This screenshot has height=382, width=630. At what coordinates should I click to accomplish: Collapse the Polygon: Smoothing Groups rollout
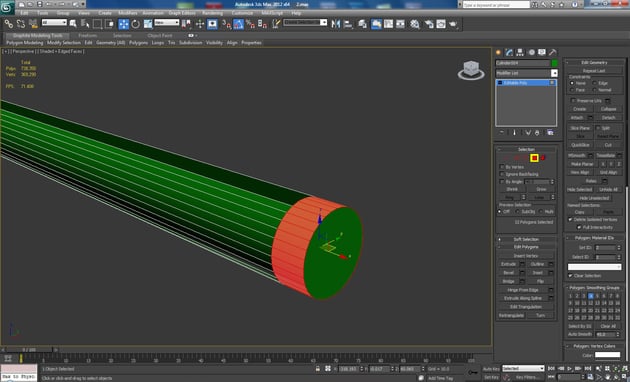click(594, 288)
